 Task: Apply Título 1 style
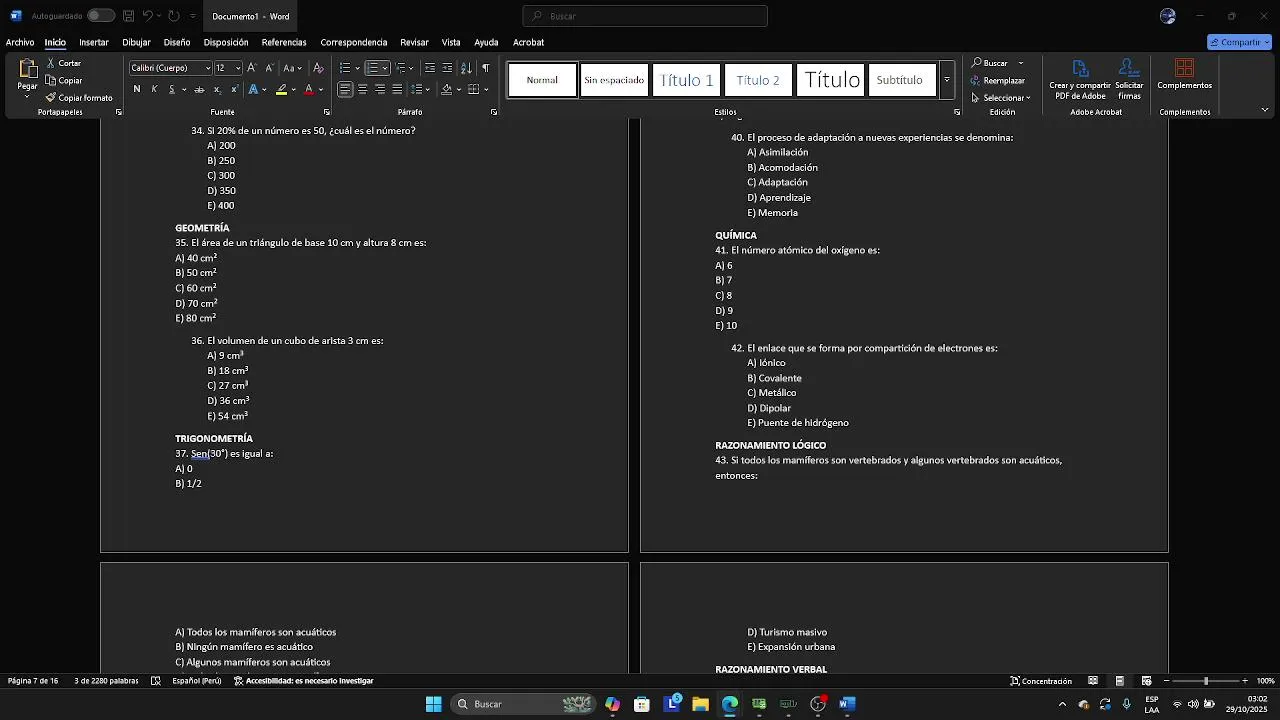(686, 80)
